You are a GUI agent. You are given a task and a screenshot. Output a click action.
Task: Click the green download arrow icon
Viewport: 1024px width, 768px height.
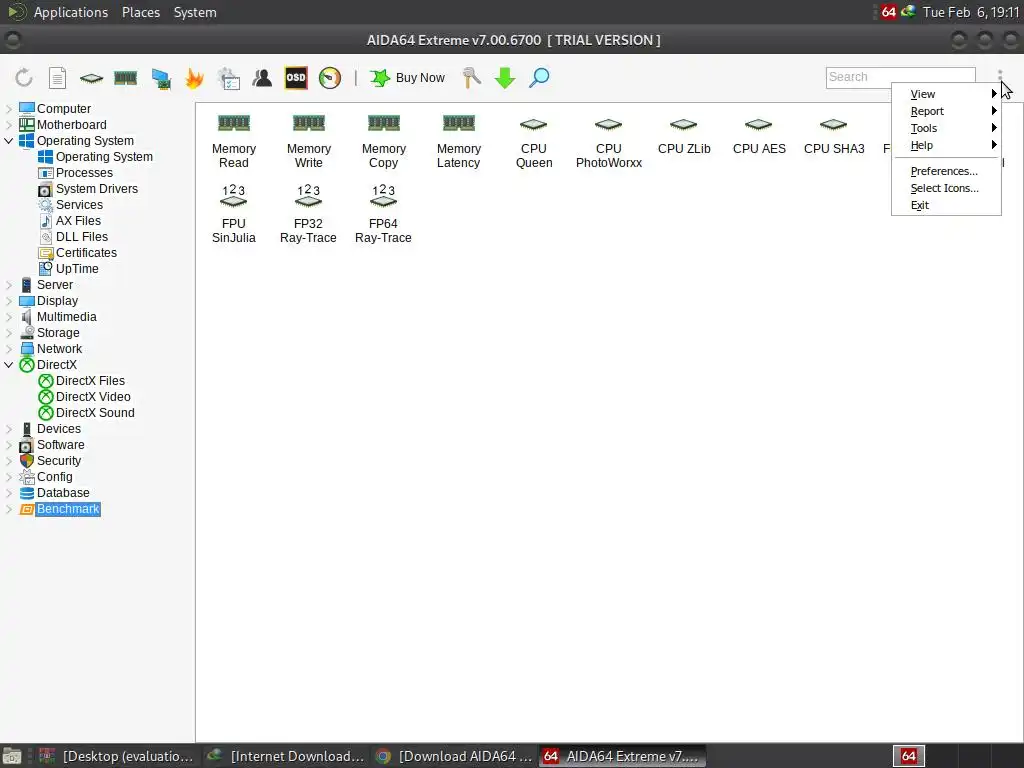click(505, 77)
